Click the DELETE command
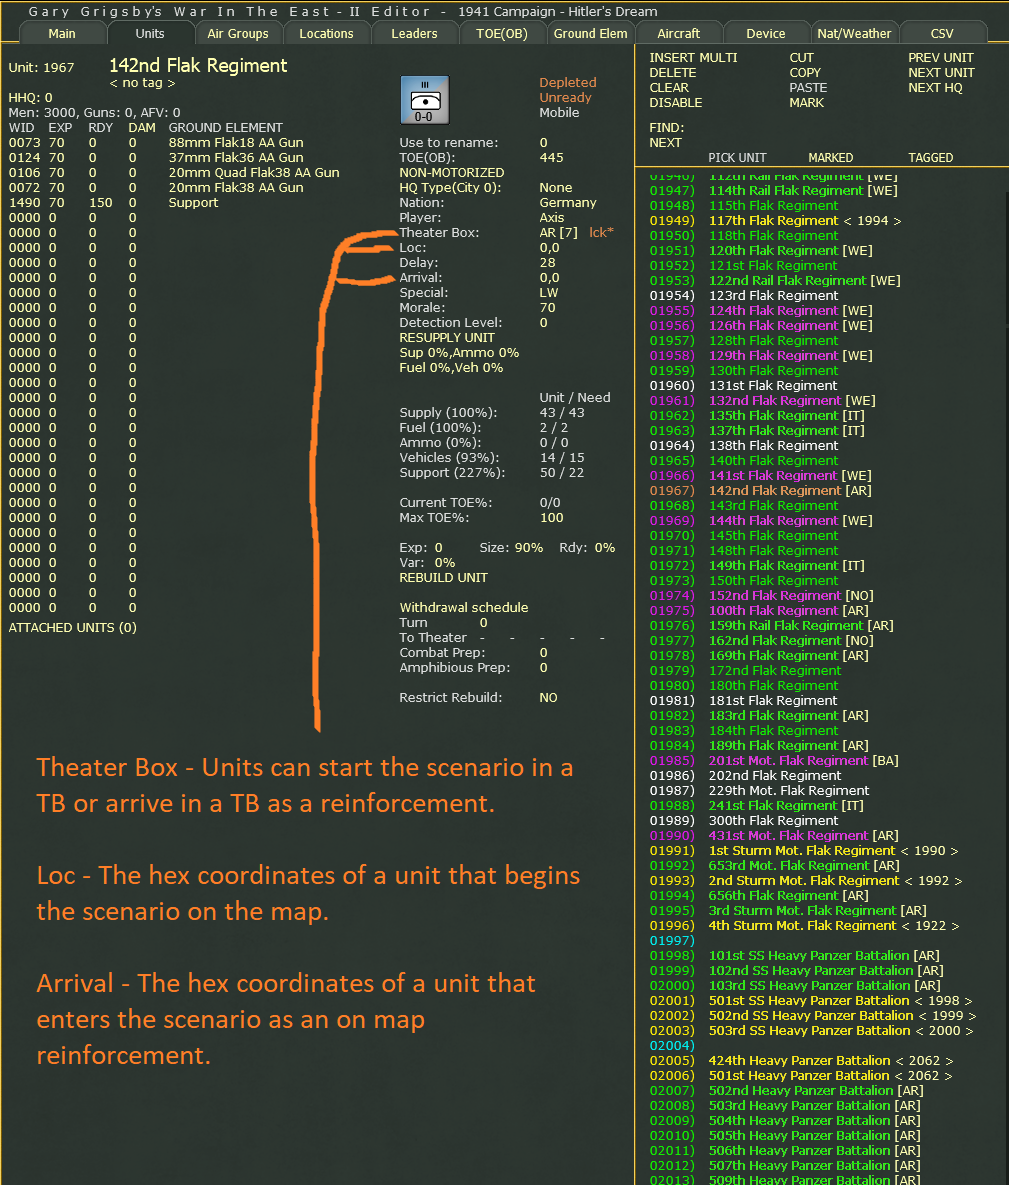Screen dimensions: 1009x1185 tap(673, 73)
